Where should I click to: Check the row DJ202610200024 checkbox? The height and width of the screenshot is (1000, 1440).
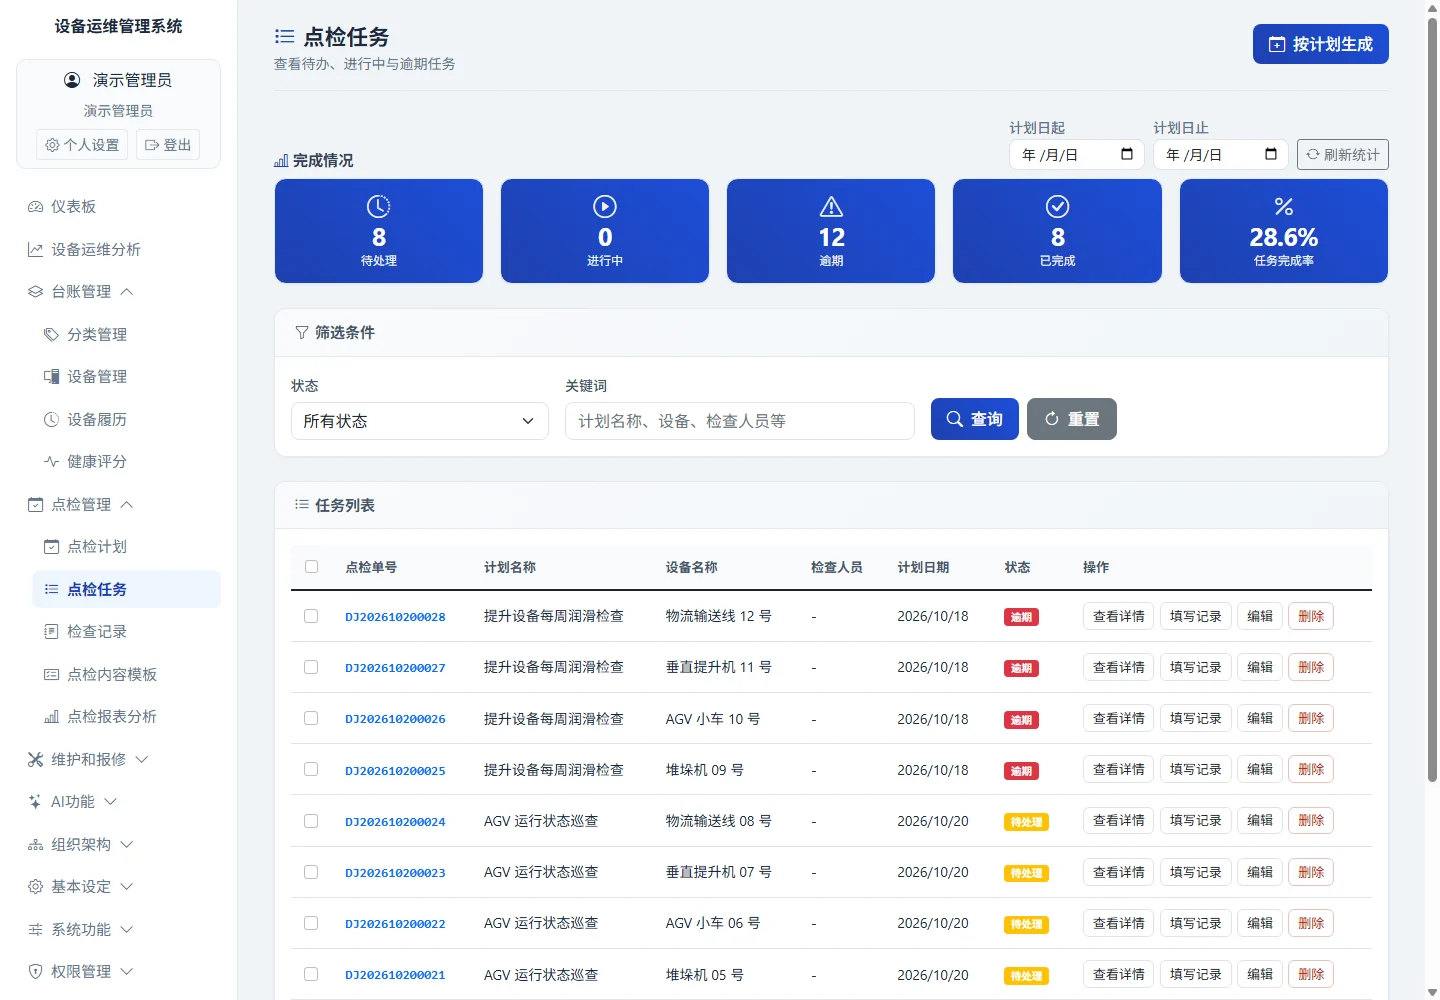pos(311,821)
